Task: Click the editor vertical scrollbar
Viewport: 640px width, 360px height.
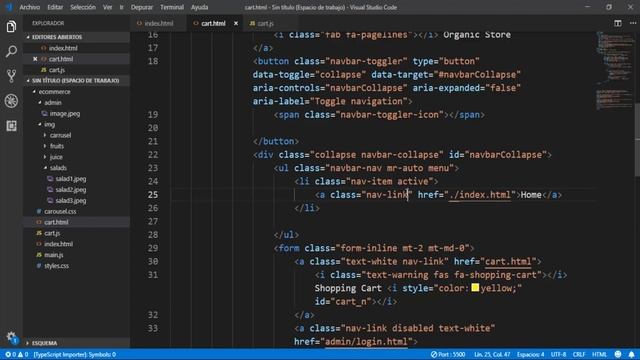Action: click(637, 140)
